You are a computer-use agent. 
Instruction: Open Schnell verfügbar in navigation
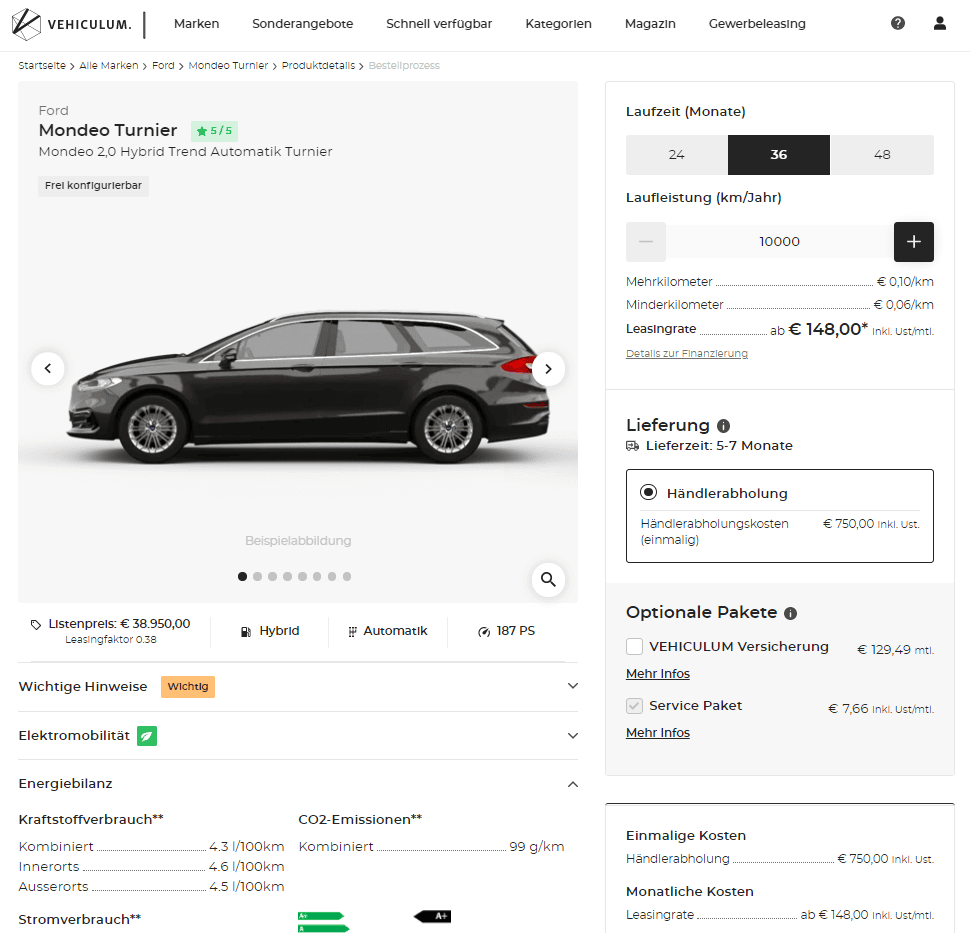point(439,24)
